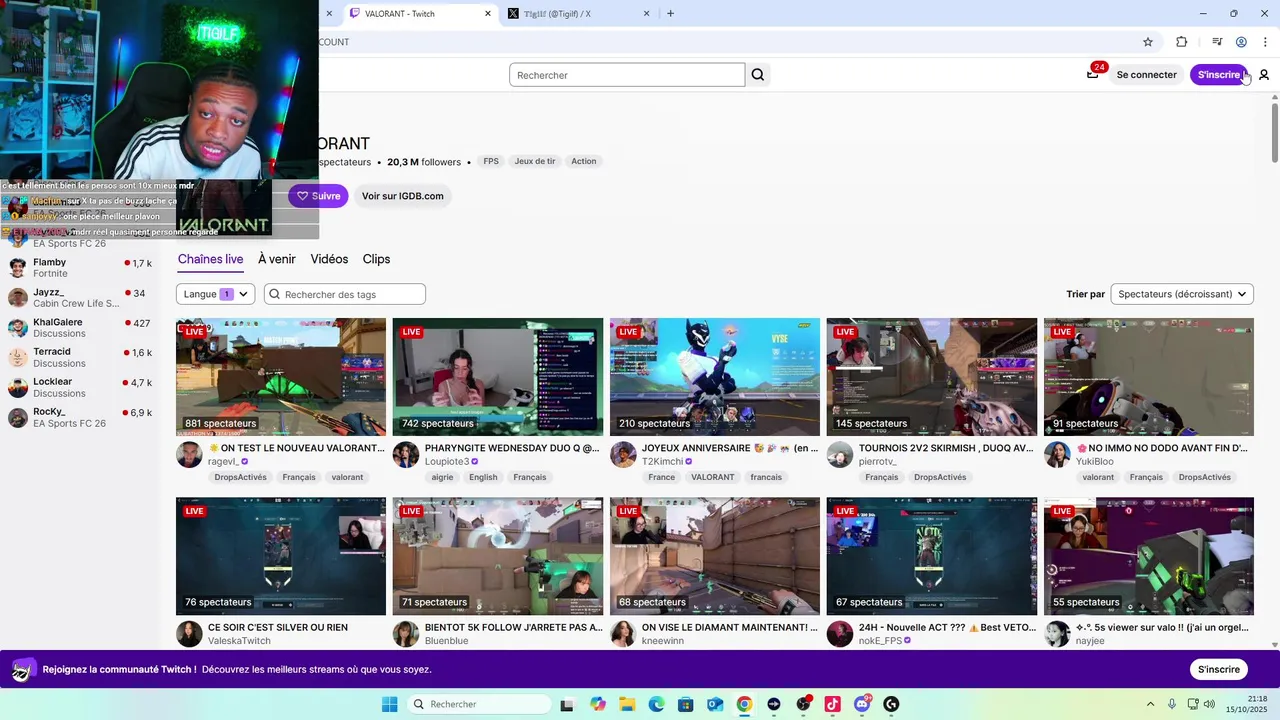Image resolution: width=1280 pixels, height=720 pixels.
Task: Open Task View on the taskbar
Action: point(567,704)
